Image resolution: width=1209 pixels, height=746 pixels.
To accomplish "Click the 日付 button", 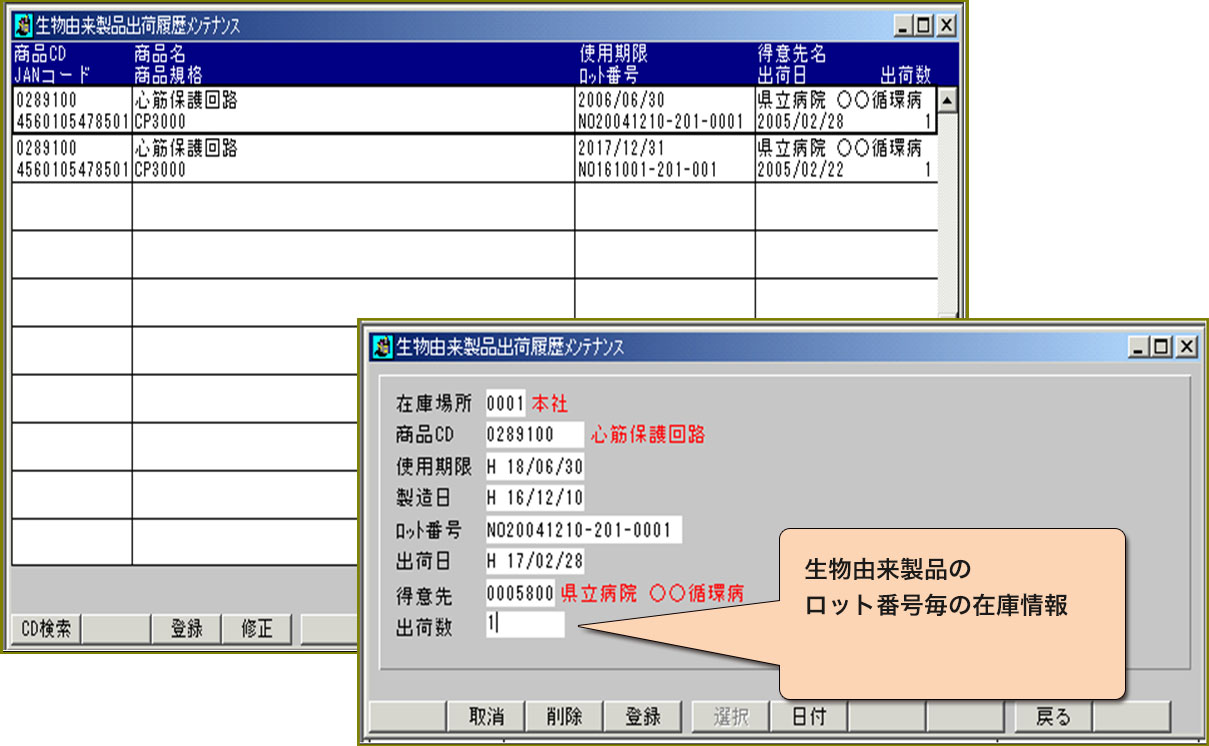I will point(808,716).
